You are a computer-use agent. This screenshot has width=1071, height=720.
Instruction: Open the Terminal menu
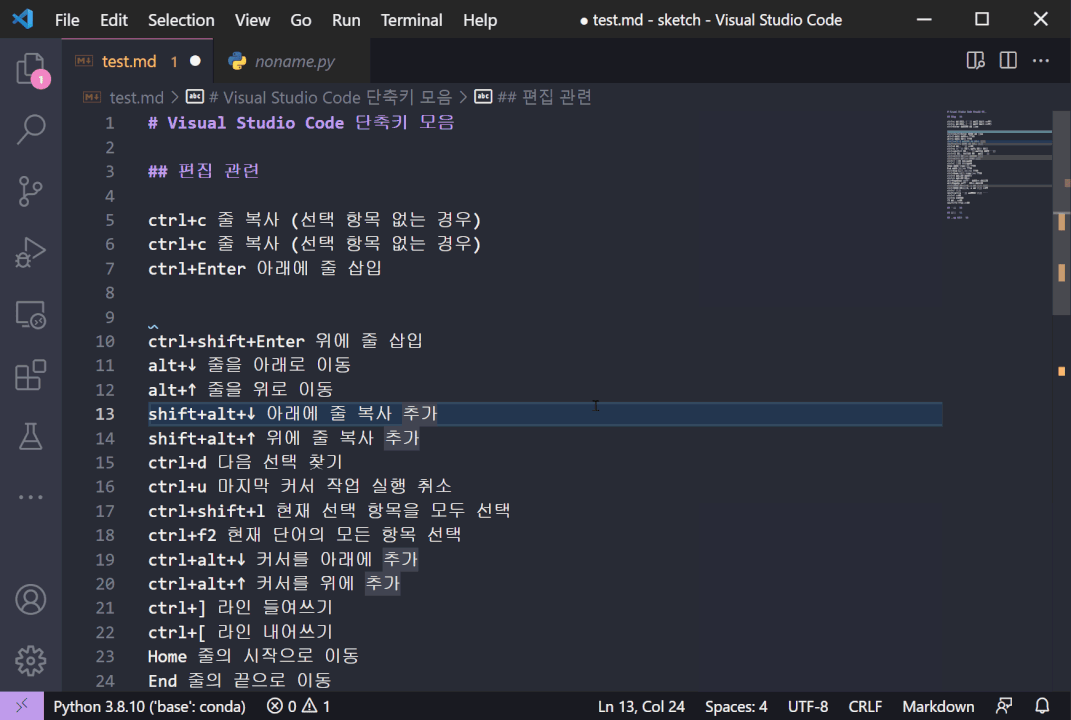(411, 20)
